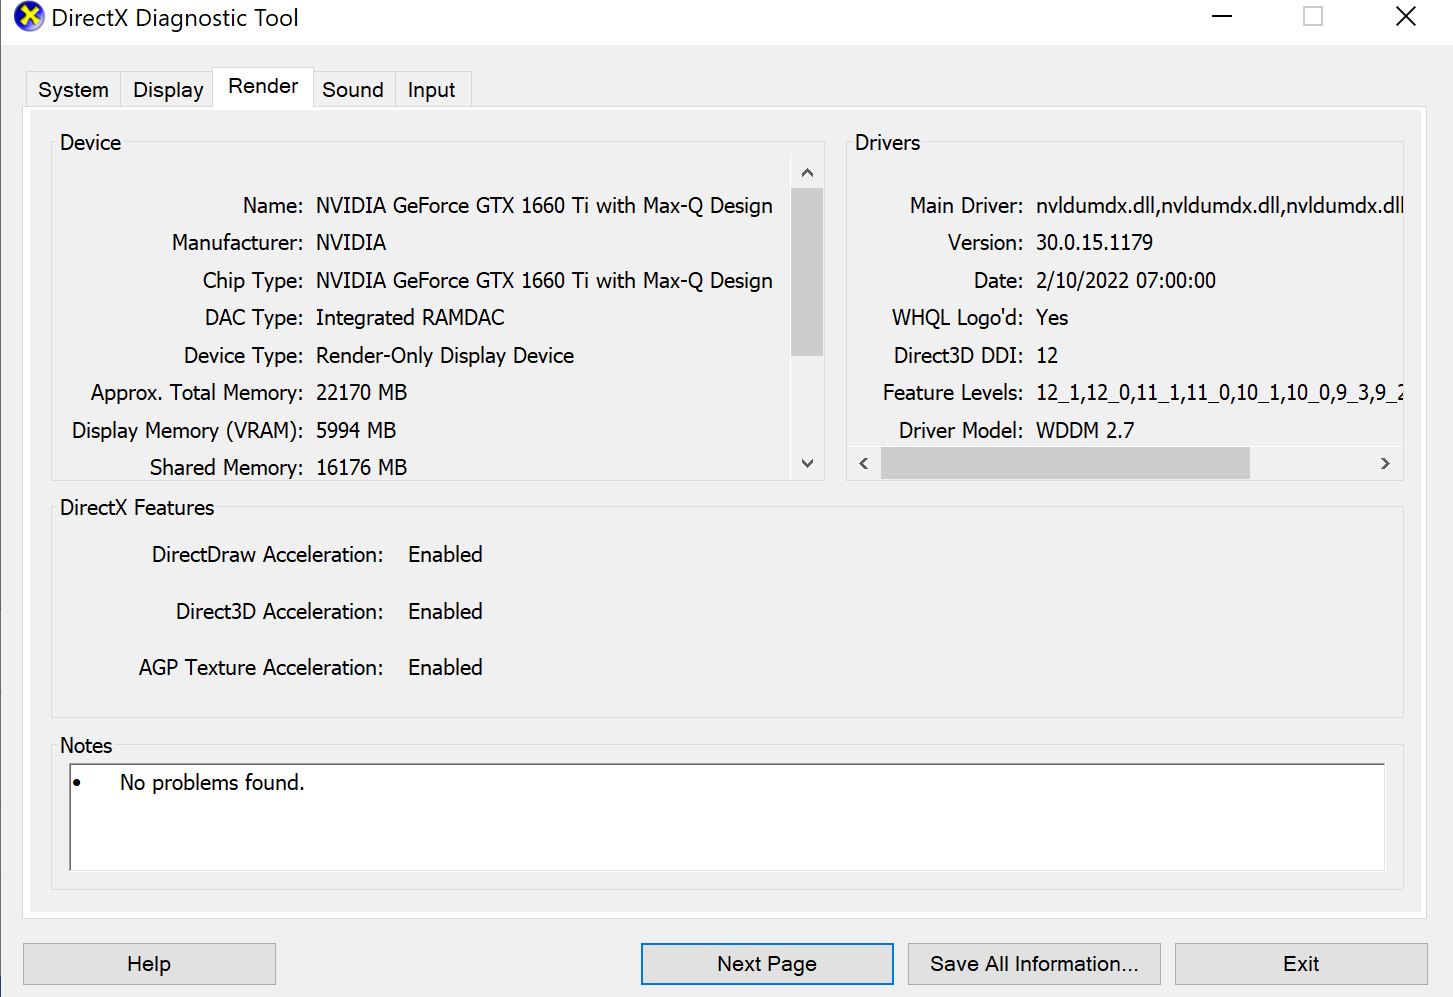1453x997 pixels.
Task: Click Drivers panel scroll left arrow
Action: tap(864, 463)
